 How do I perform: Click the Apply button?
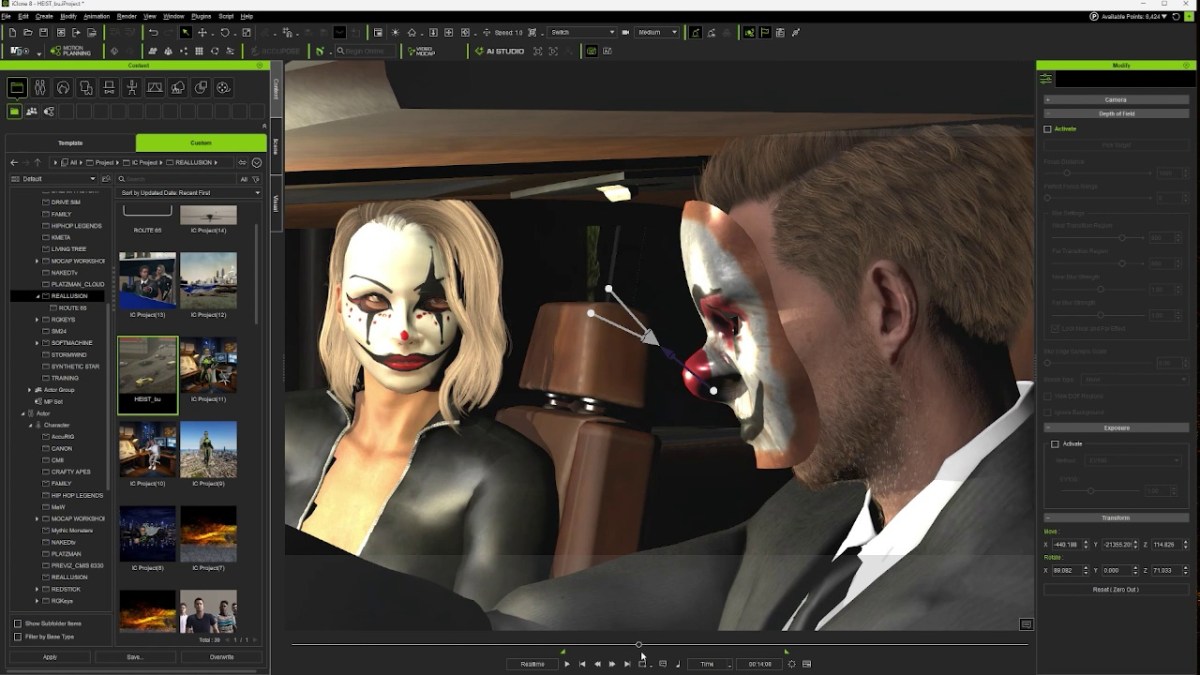click(x=49, y=657)
